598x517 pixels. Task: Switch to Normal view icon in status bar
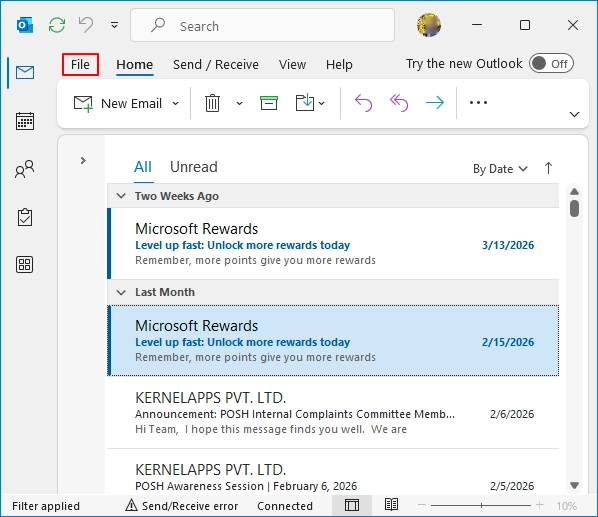click(x=352, y=506)
